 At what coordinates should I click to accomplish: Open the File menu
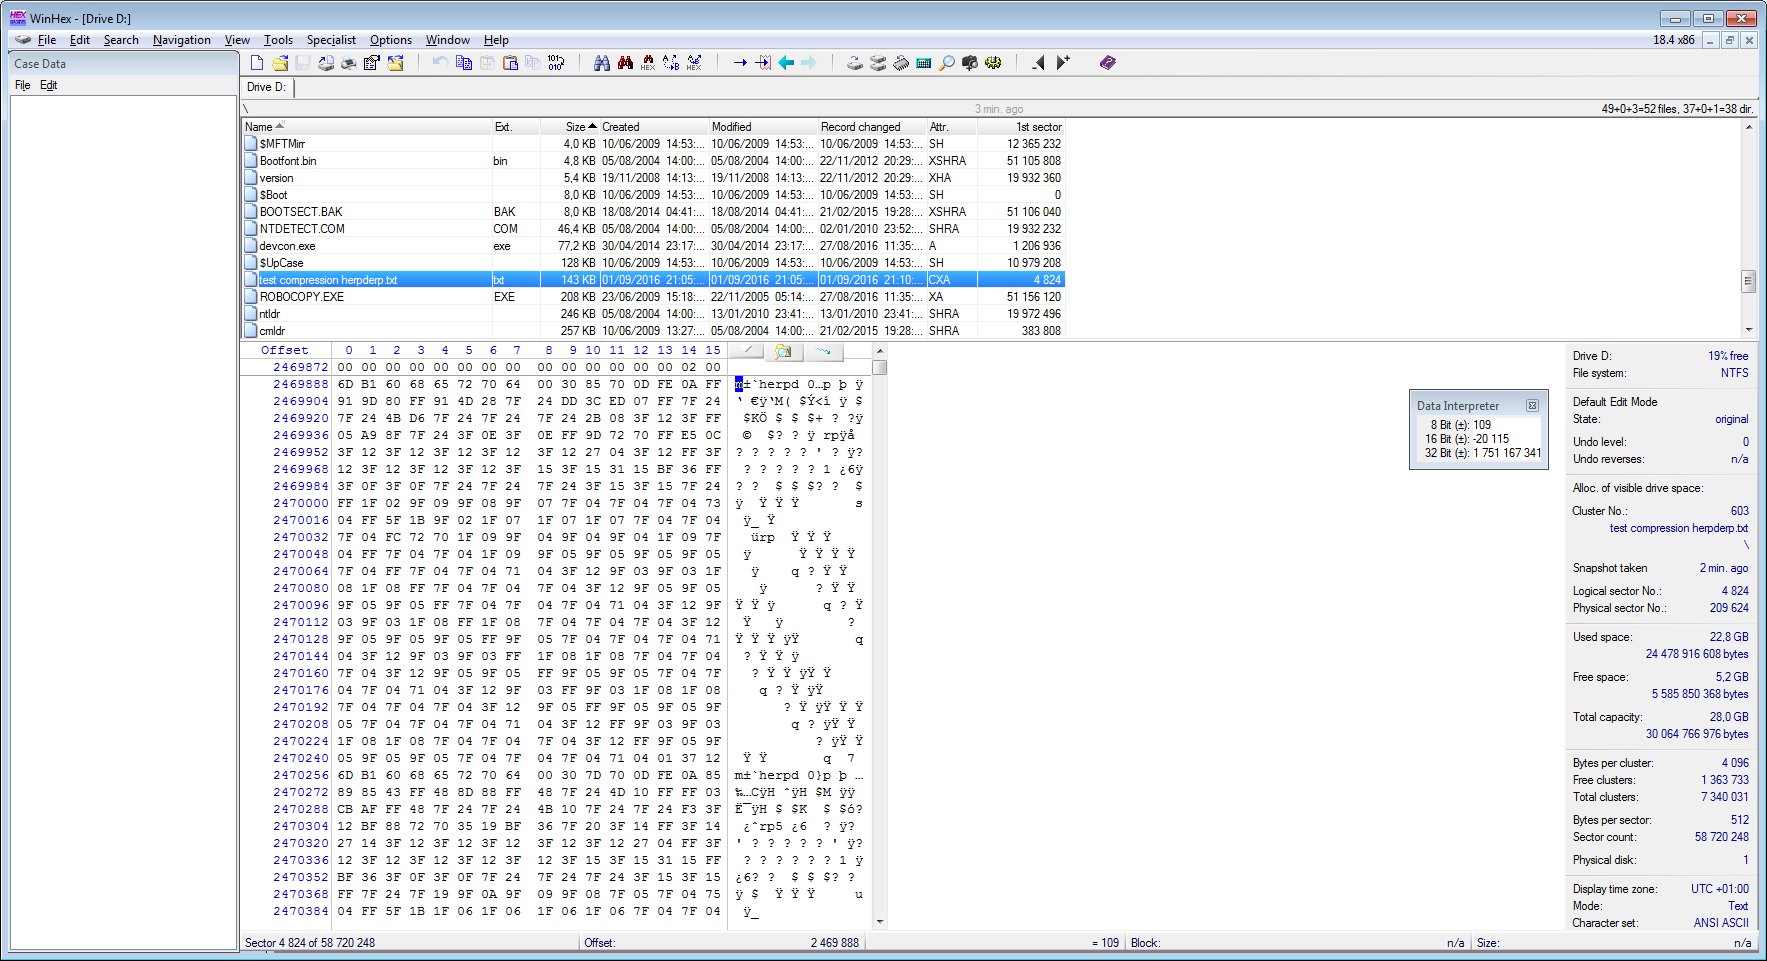click(47, 40)
